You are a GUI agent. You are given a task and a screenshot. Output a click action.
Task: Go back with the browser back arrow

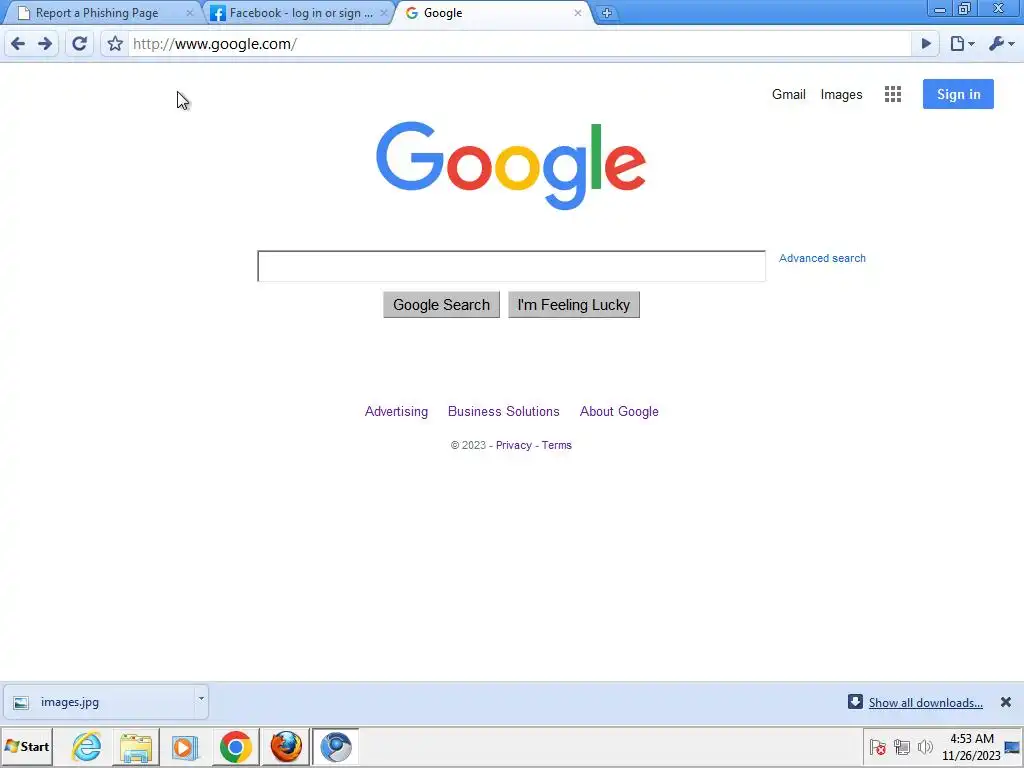[18, 44]
